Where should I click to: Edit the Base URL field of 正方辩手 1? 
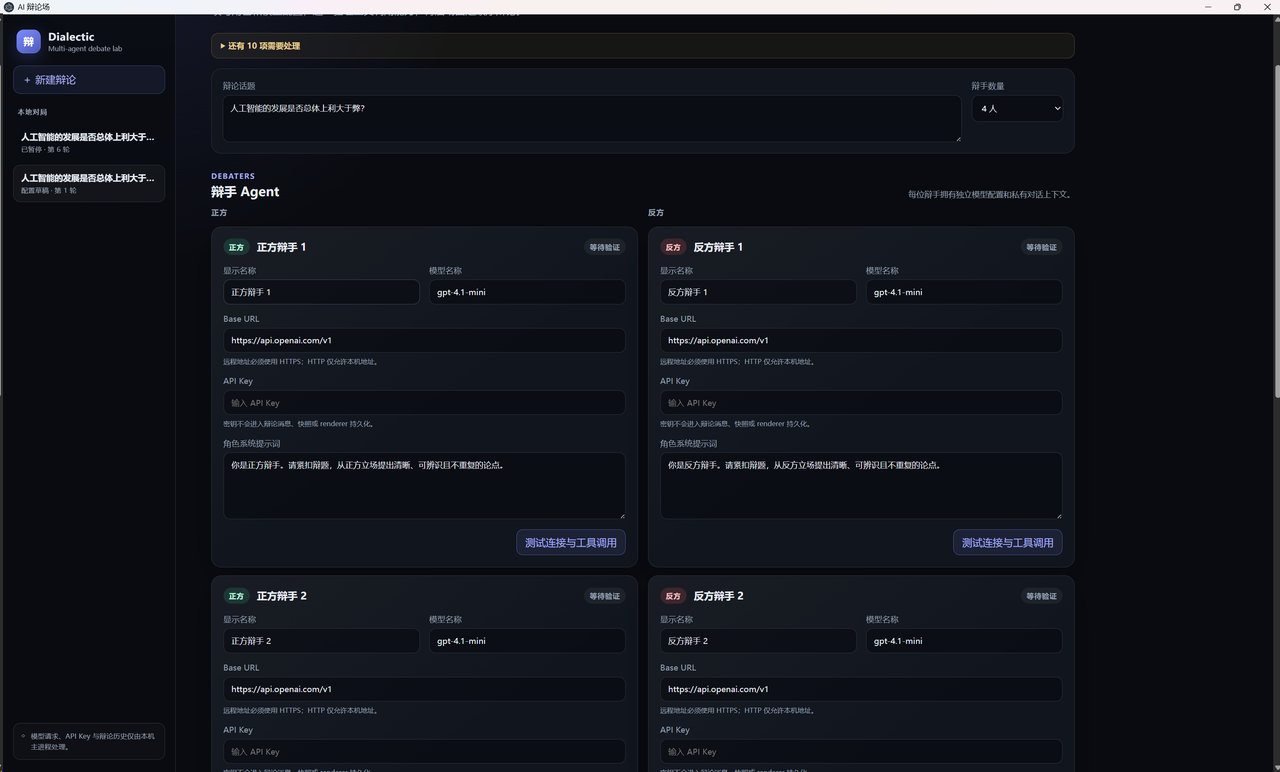pyautogui.click(x=424, y=340)
